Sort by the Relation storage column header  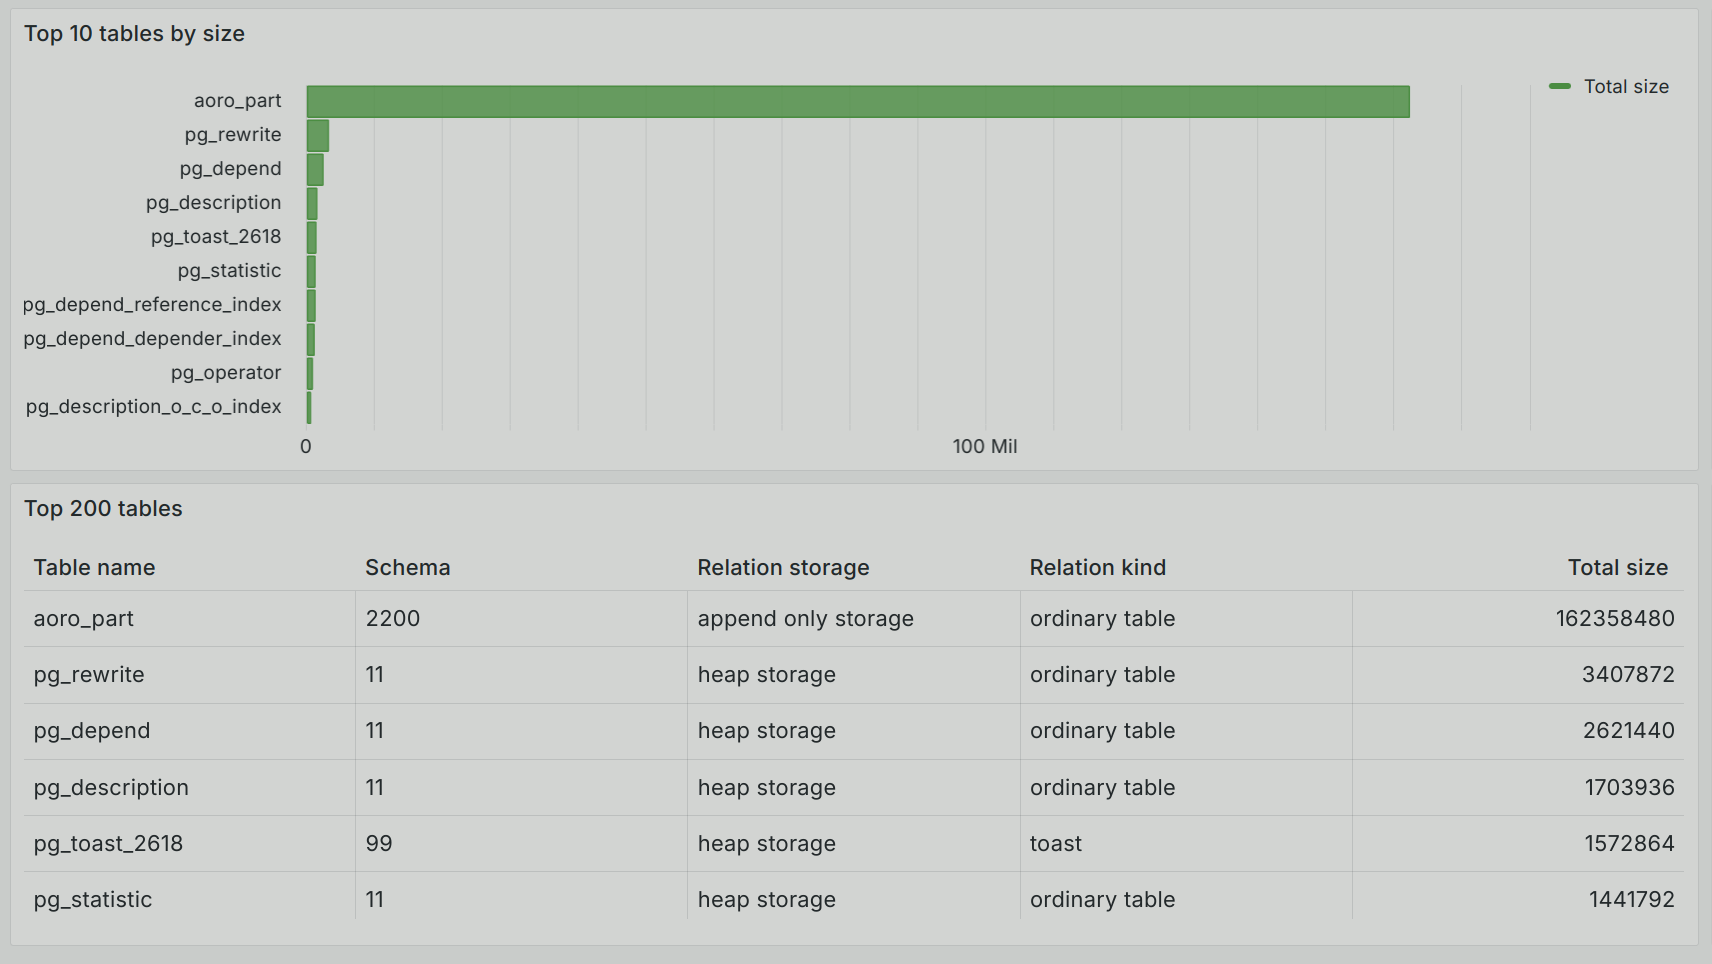coord(783,567)
